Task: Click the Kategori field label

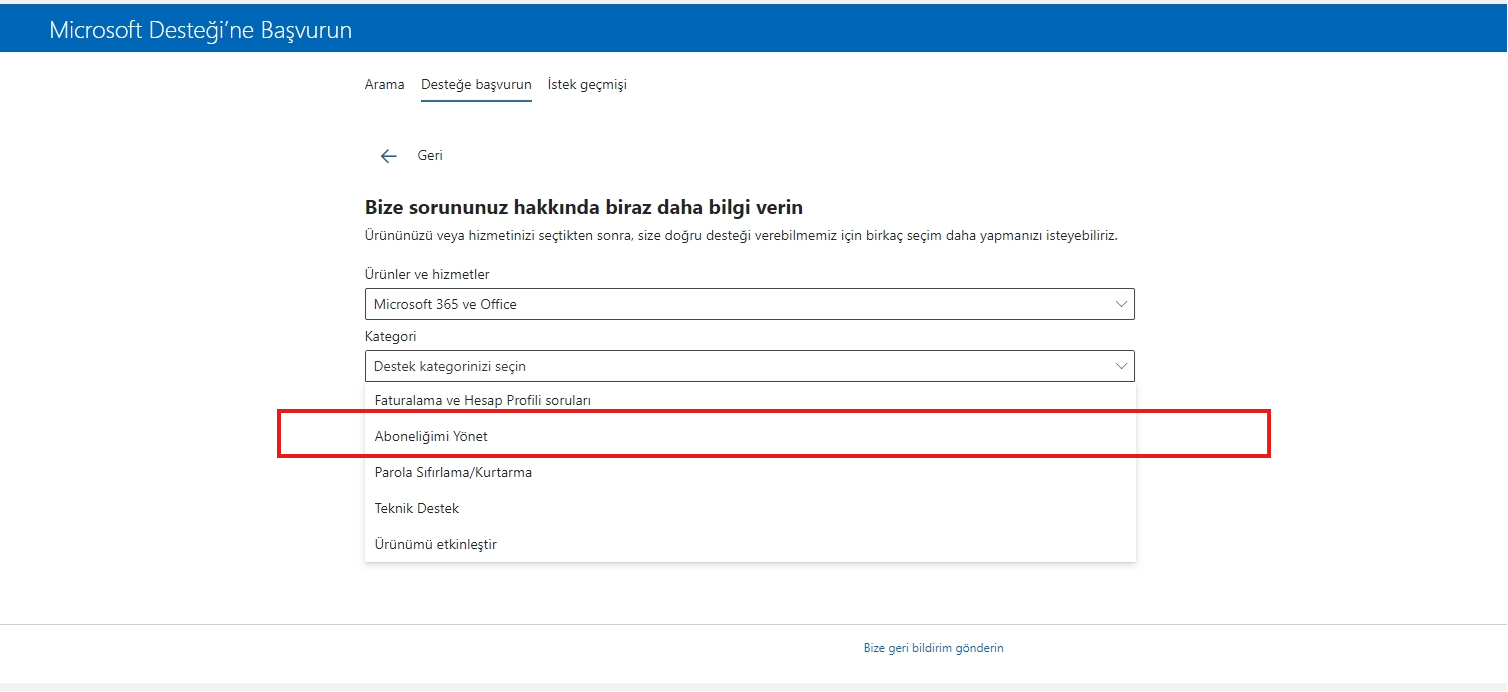Action: (x=391, y=336)
